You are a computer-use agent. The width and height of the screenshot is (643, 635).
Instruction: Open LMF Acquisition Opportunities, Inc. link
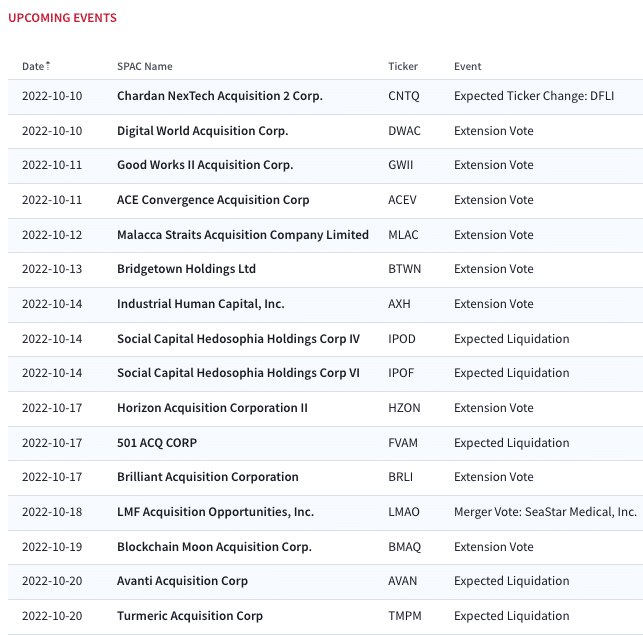[216, 512]
